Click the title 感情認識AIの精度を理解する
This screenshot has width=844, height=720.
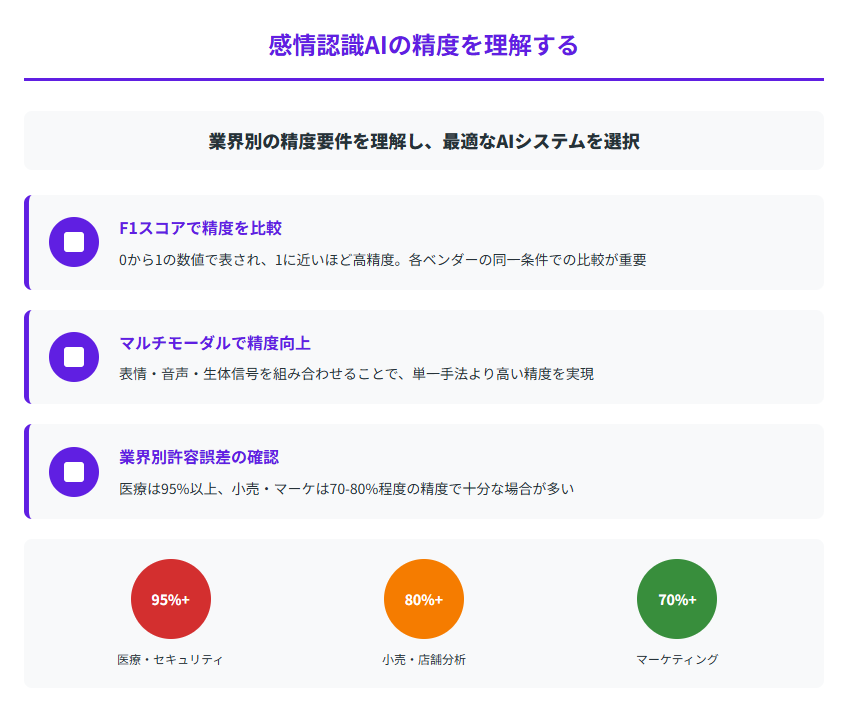pos(423,45)
